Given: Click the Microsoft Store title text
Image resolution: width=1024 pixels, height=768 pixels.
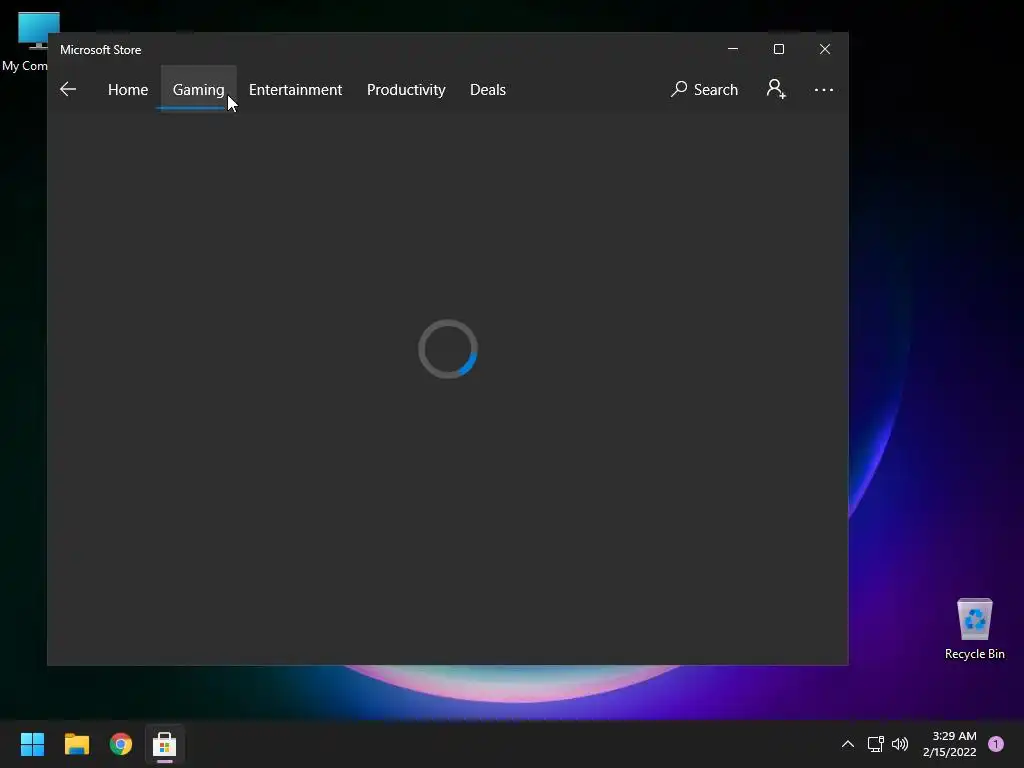Looking at the screenshot, I should [x=101, y=50].
